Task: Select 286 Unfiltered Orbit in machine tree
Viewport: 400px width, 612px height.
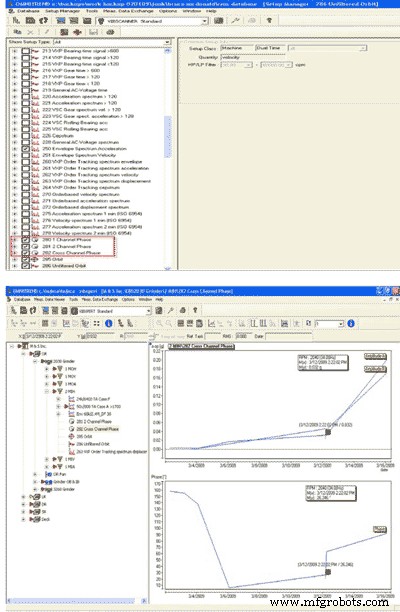Action: pos(92,444)
